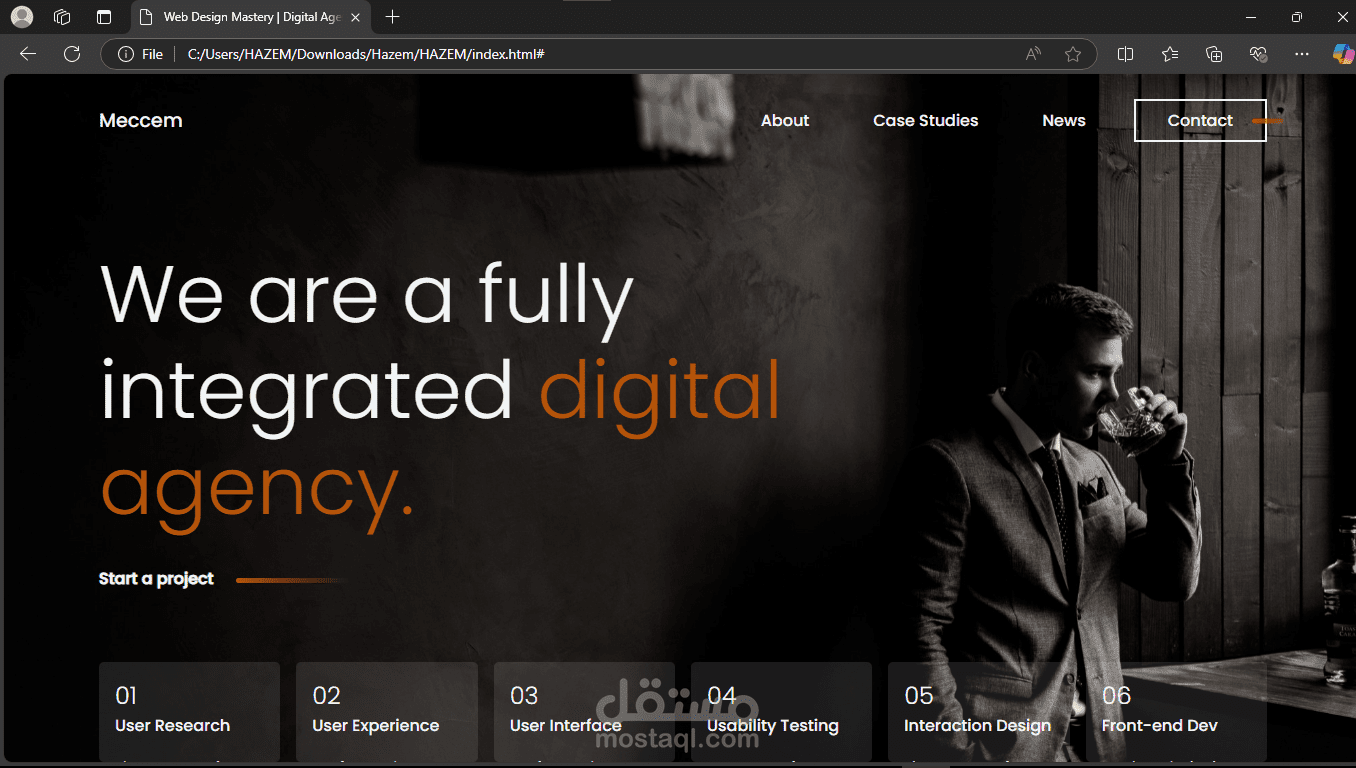Open the Favorites list icon
The width and height of the screenshot is (1356, 768).
(1170, 54)
